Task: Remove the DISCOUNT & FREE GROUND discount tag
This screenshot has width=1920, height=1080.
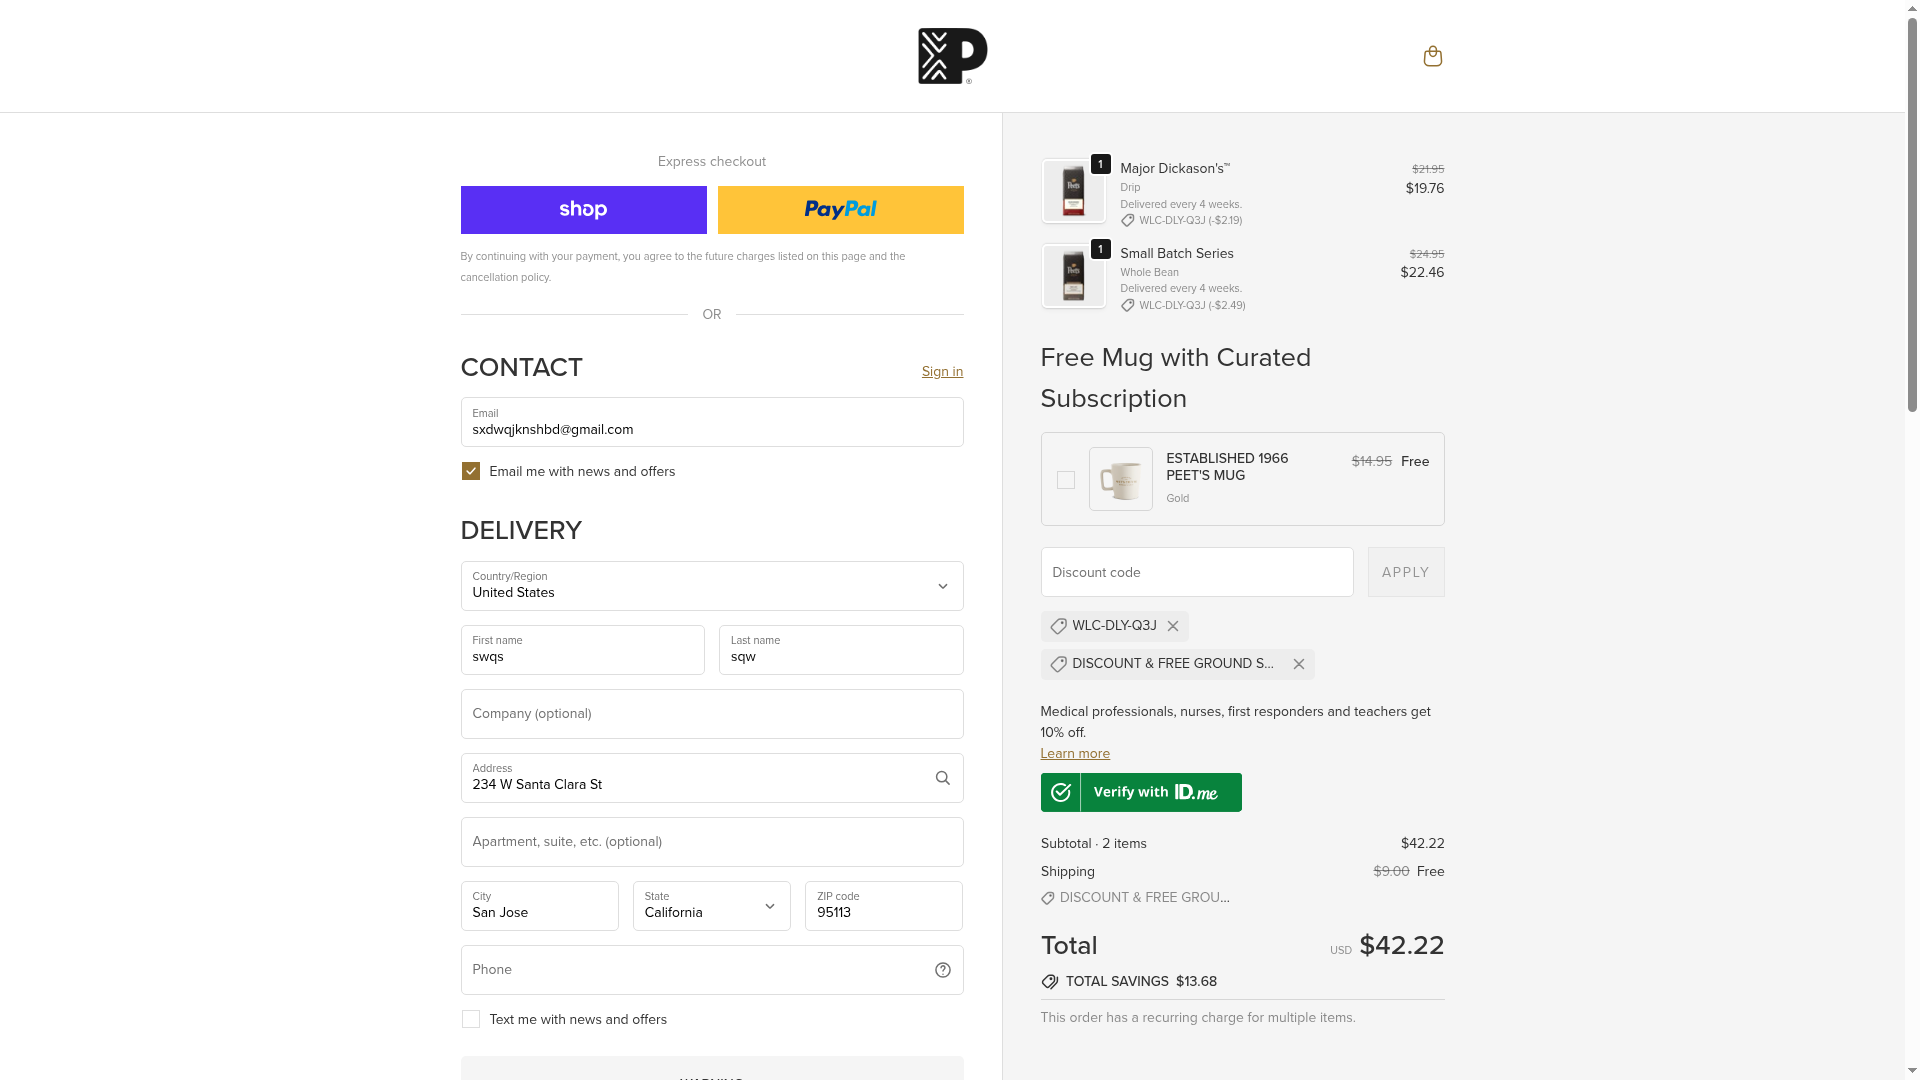Action: pos(1298,664)
